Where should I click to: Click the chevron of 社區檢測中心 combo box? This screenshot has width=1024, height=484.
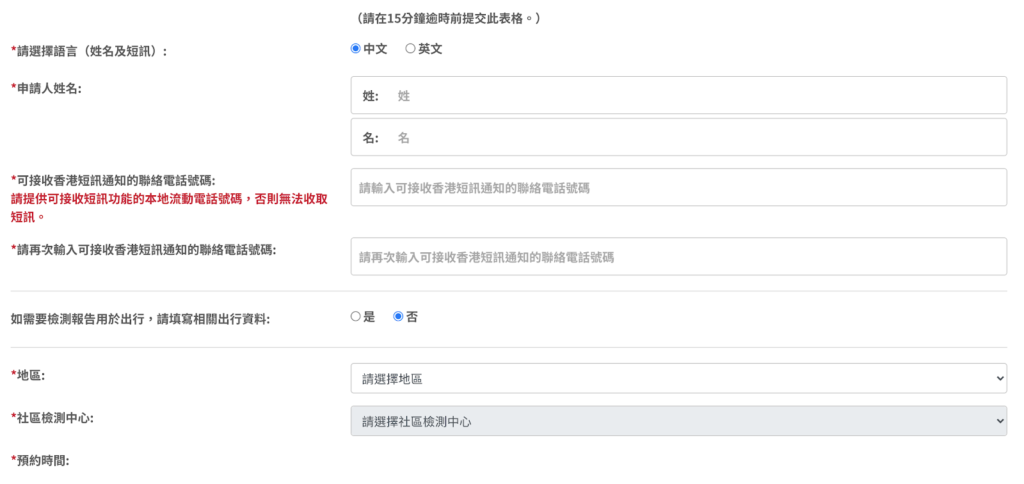click(x=1000, y=421)
